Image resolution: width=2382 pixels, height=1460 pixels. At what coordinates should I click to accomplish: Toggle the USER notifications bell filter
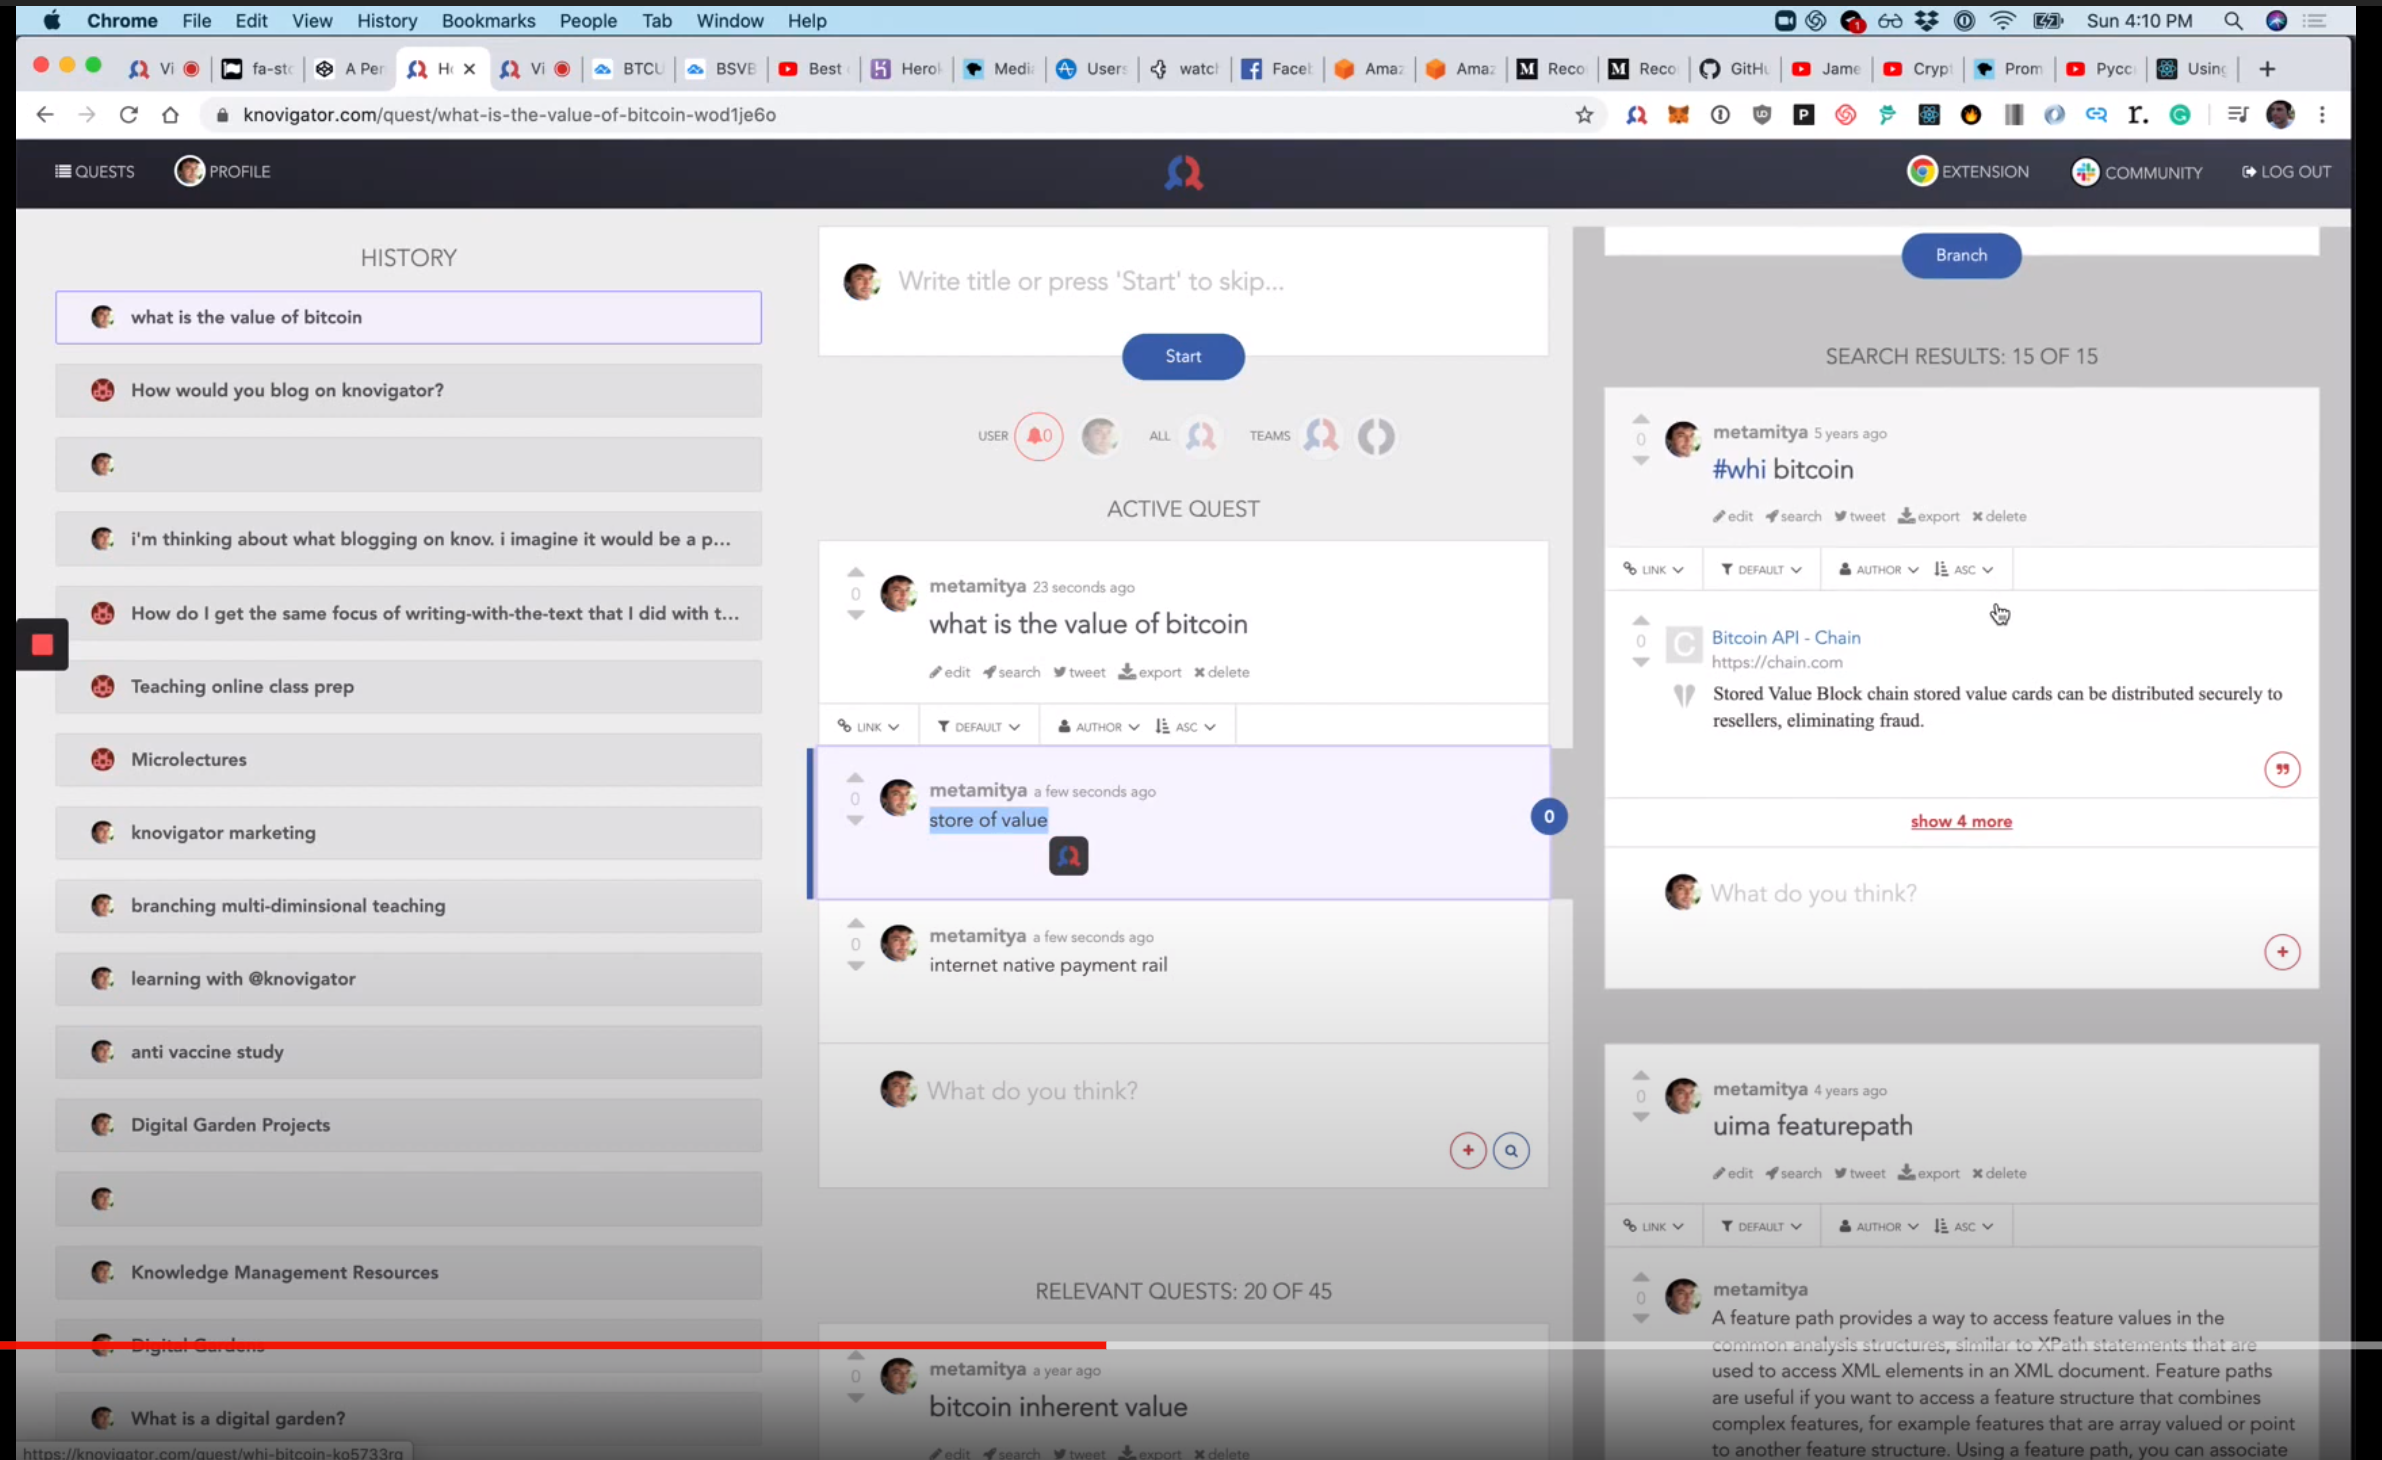(x=1038, y=436)
